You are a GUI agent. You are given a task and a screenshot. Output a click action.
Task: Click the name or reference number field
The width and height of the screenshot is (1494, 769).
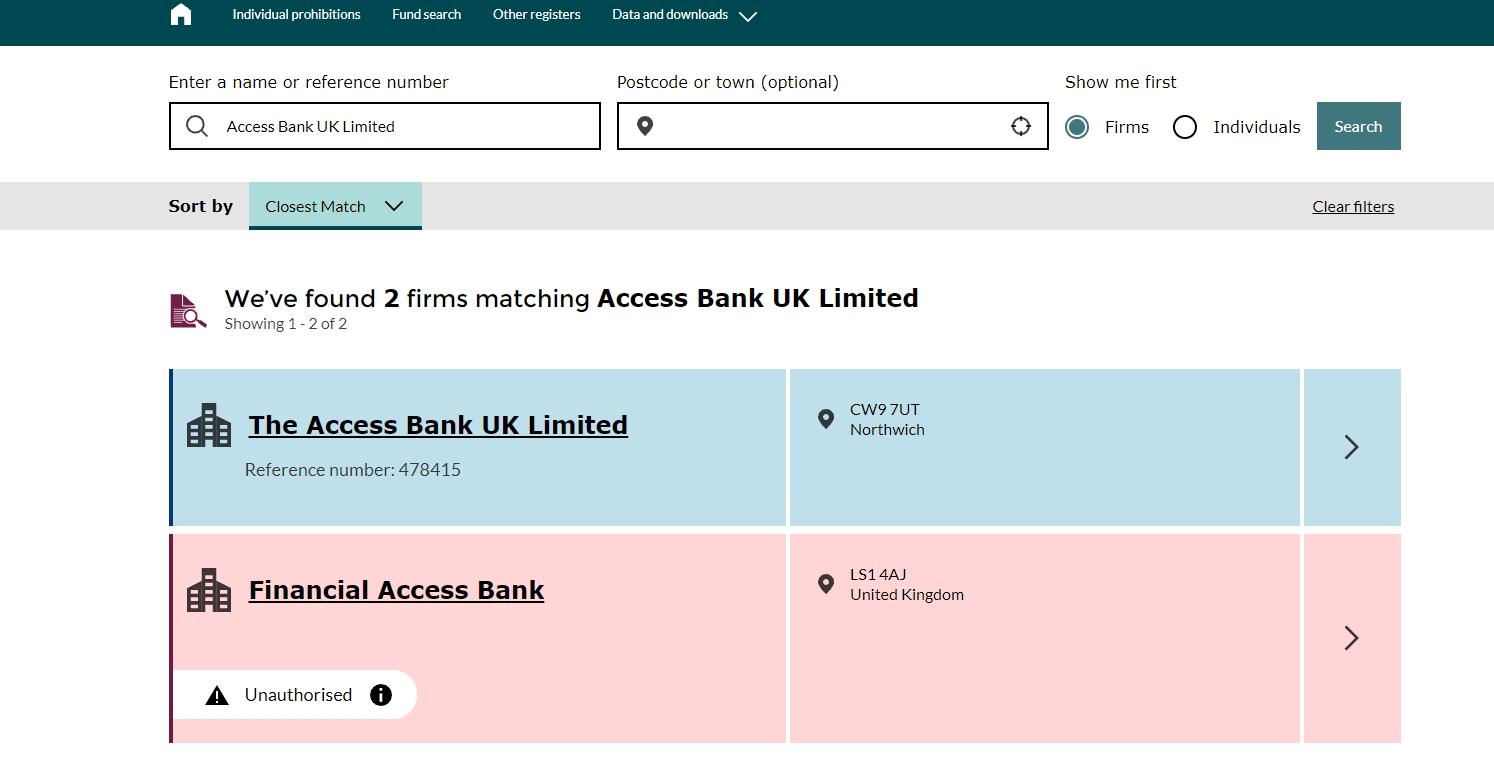tap(385, 126)
